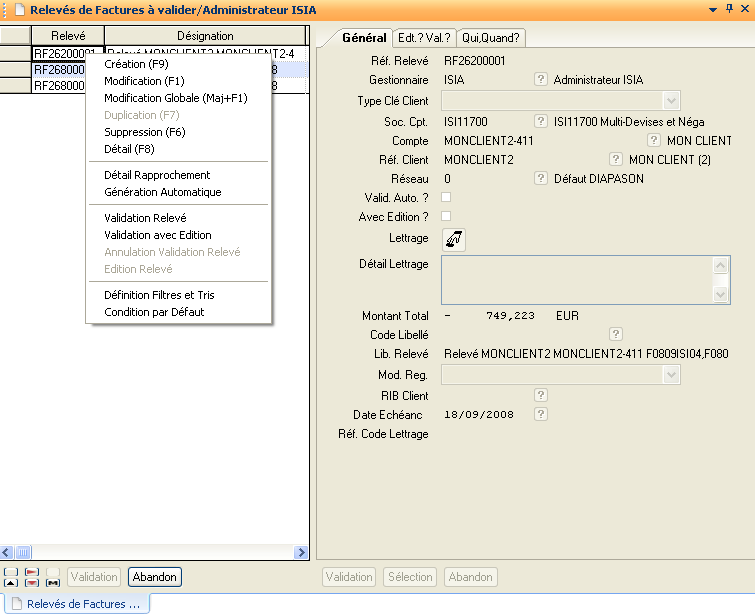The image size is (755, 614).
Task: Open the Mod. Reg. combo box
Action: pyautogui.click(x=671, y=374)
